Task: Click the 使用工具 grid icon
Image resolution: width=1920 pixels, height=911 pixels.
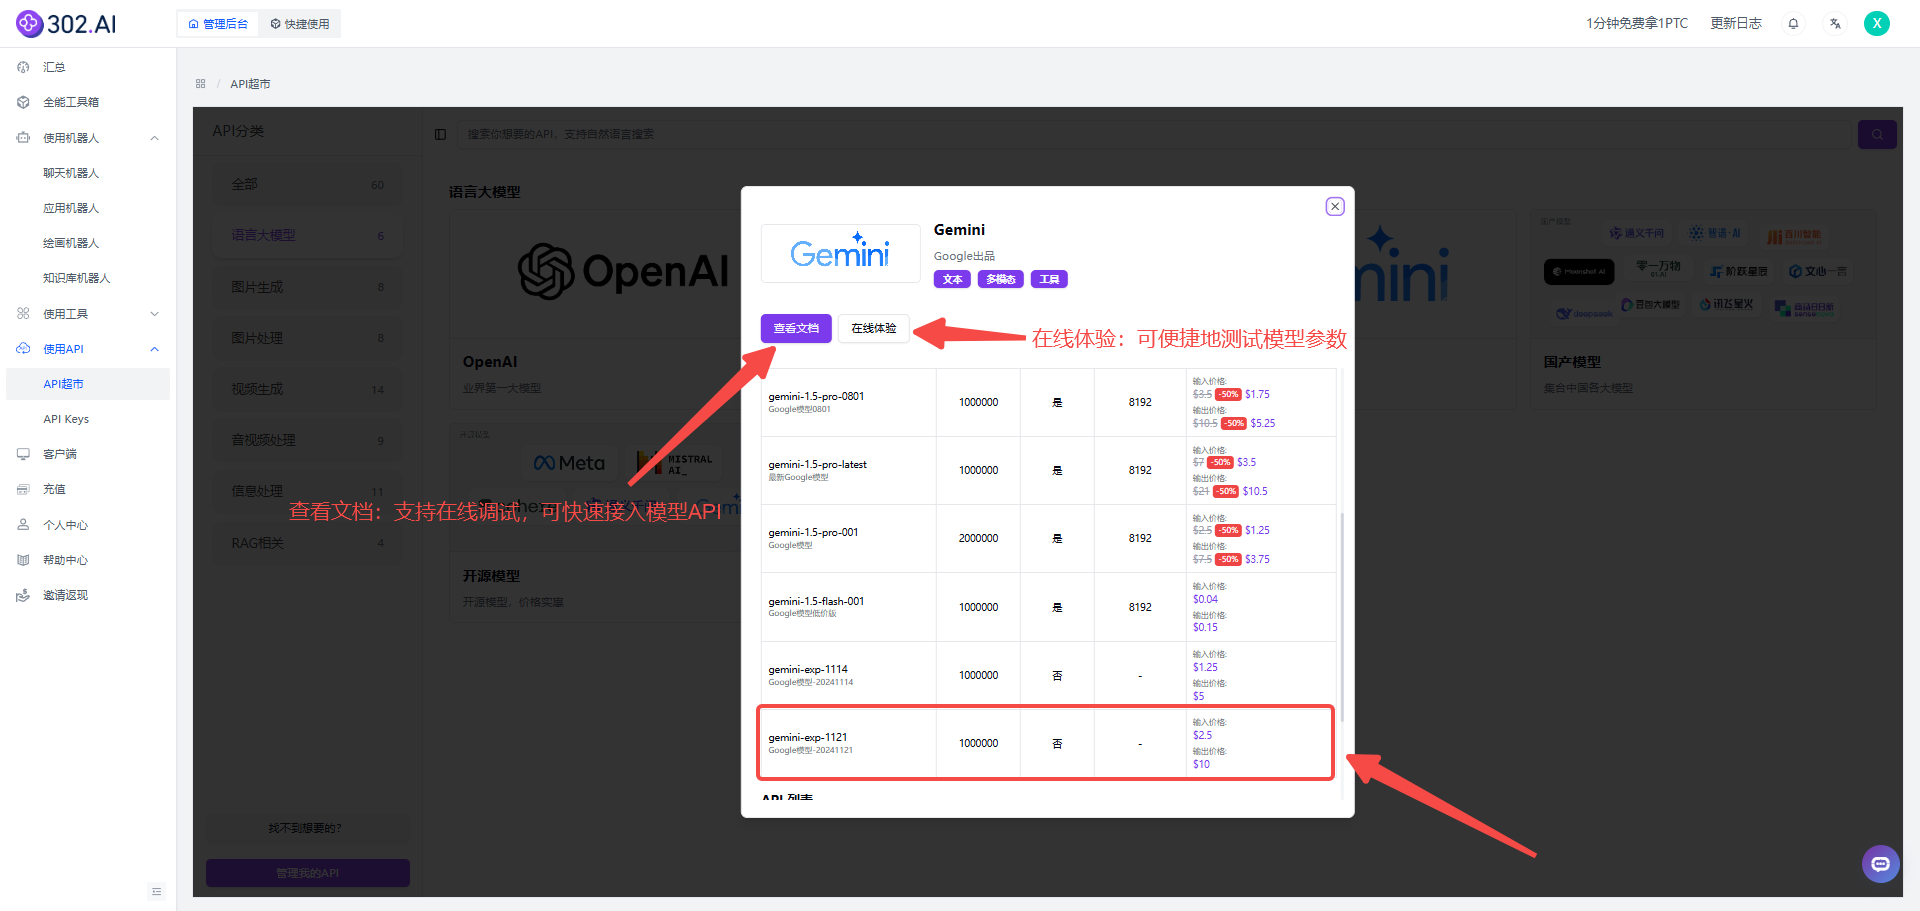Action: click(x=23, y=314)
